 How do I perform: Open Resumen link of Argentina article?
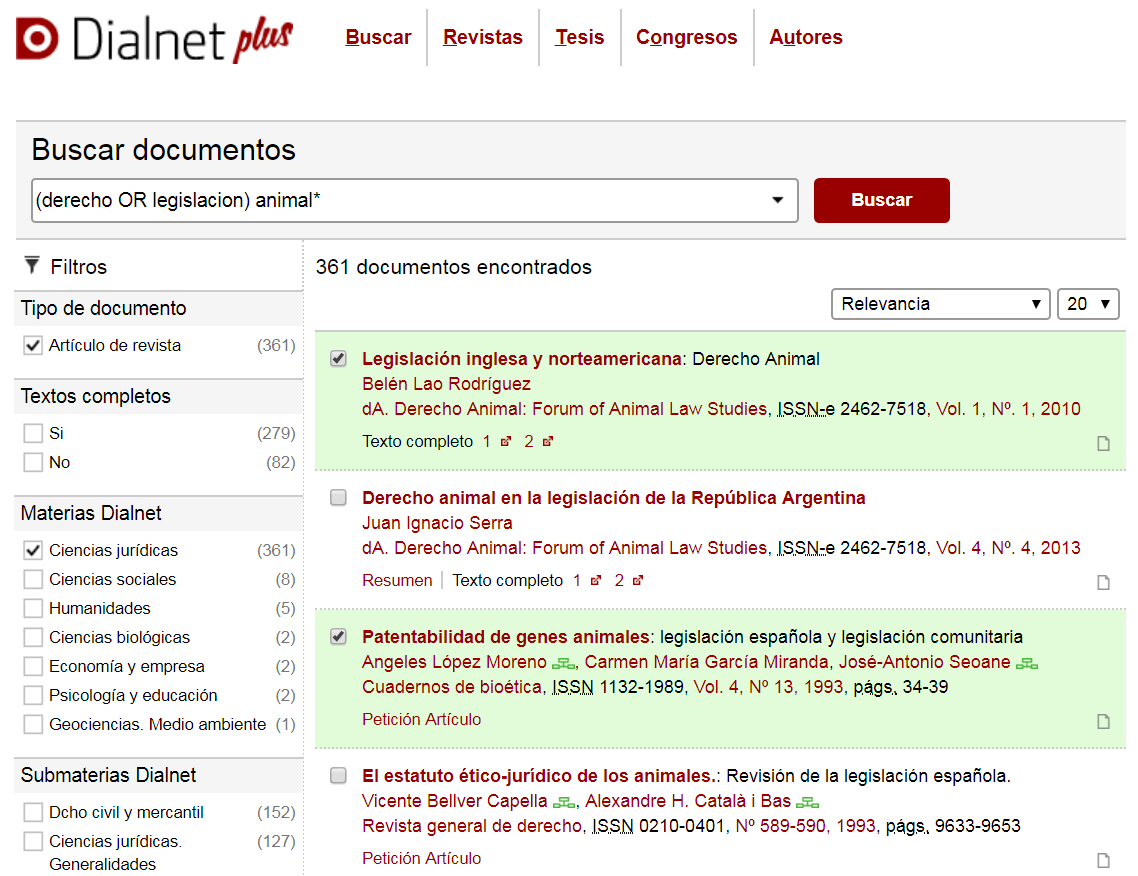[397, 580]
